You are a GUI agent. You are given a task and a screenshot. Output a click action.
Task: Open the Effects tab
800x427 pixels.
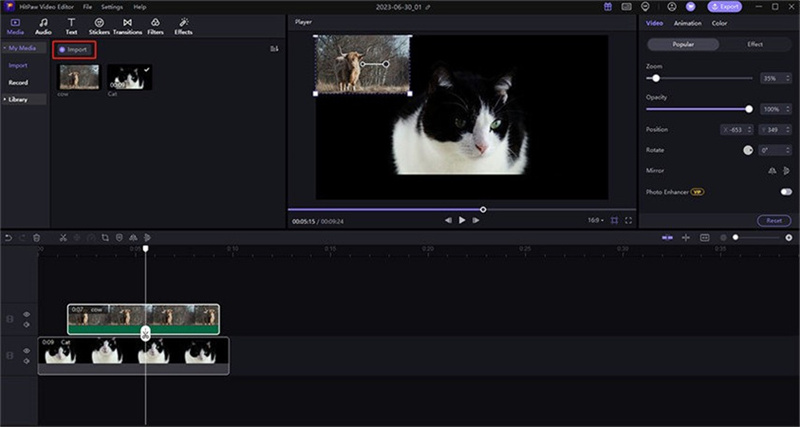pyautogui.click(x=184, y=27)
